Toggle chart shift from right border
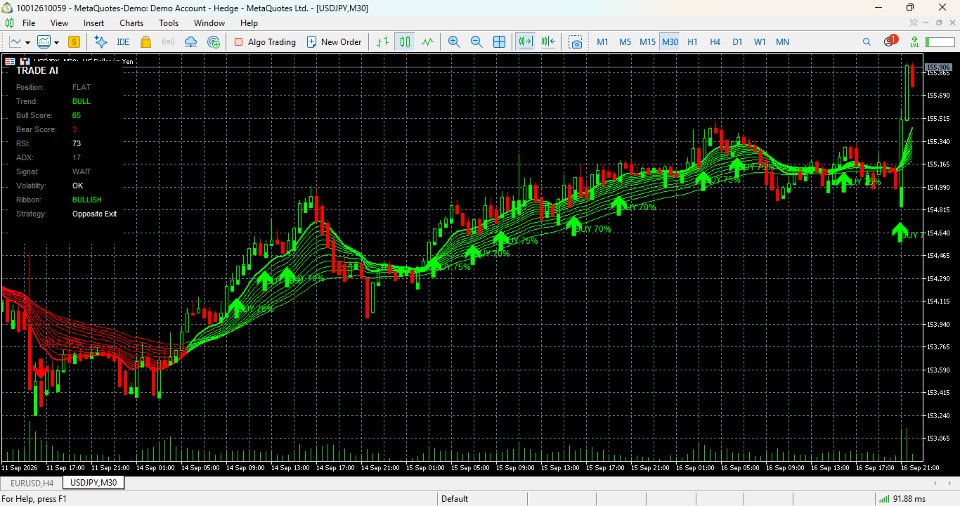 tap(548, 42)
